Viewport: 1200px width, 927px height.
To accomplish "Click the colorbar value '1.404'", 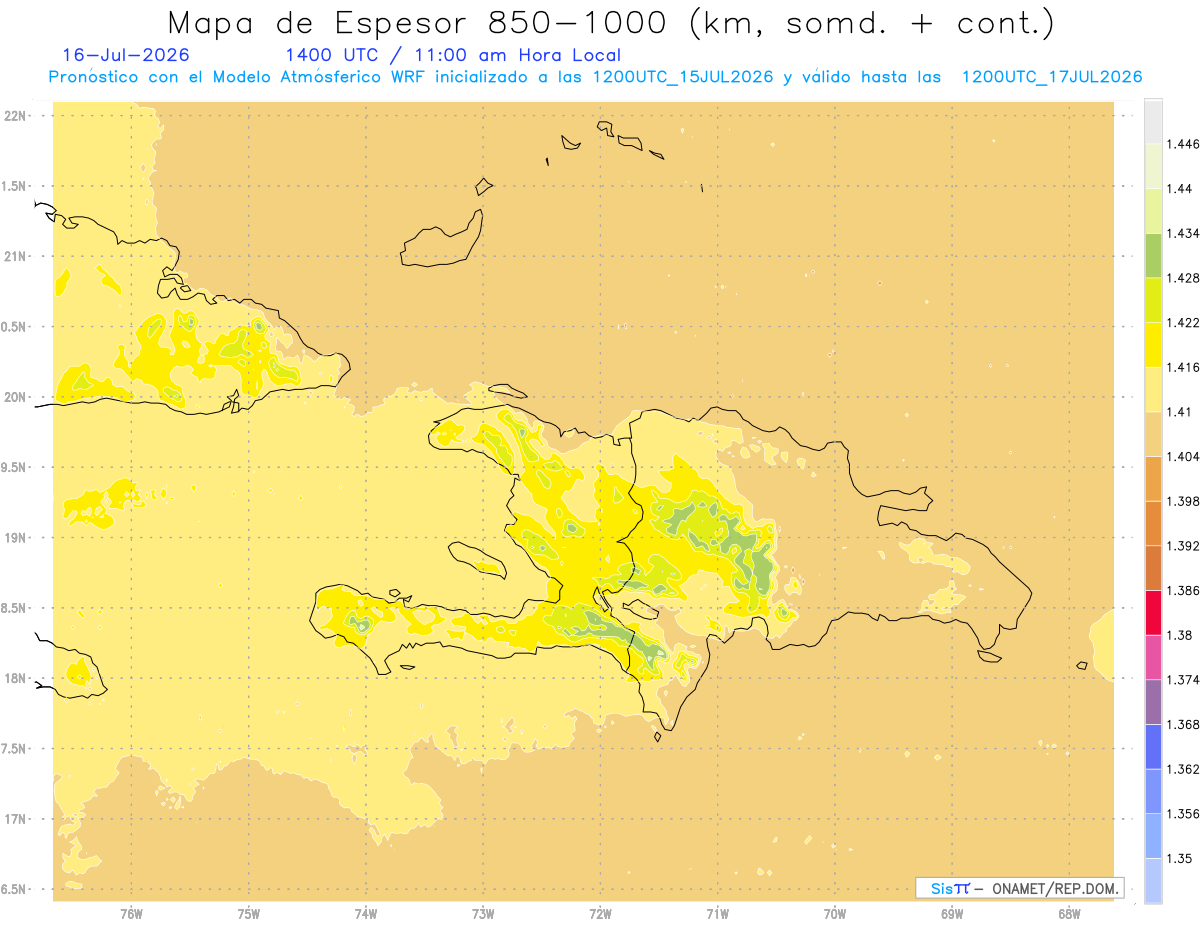I will (x=1183, y=456).
